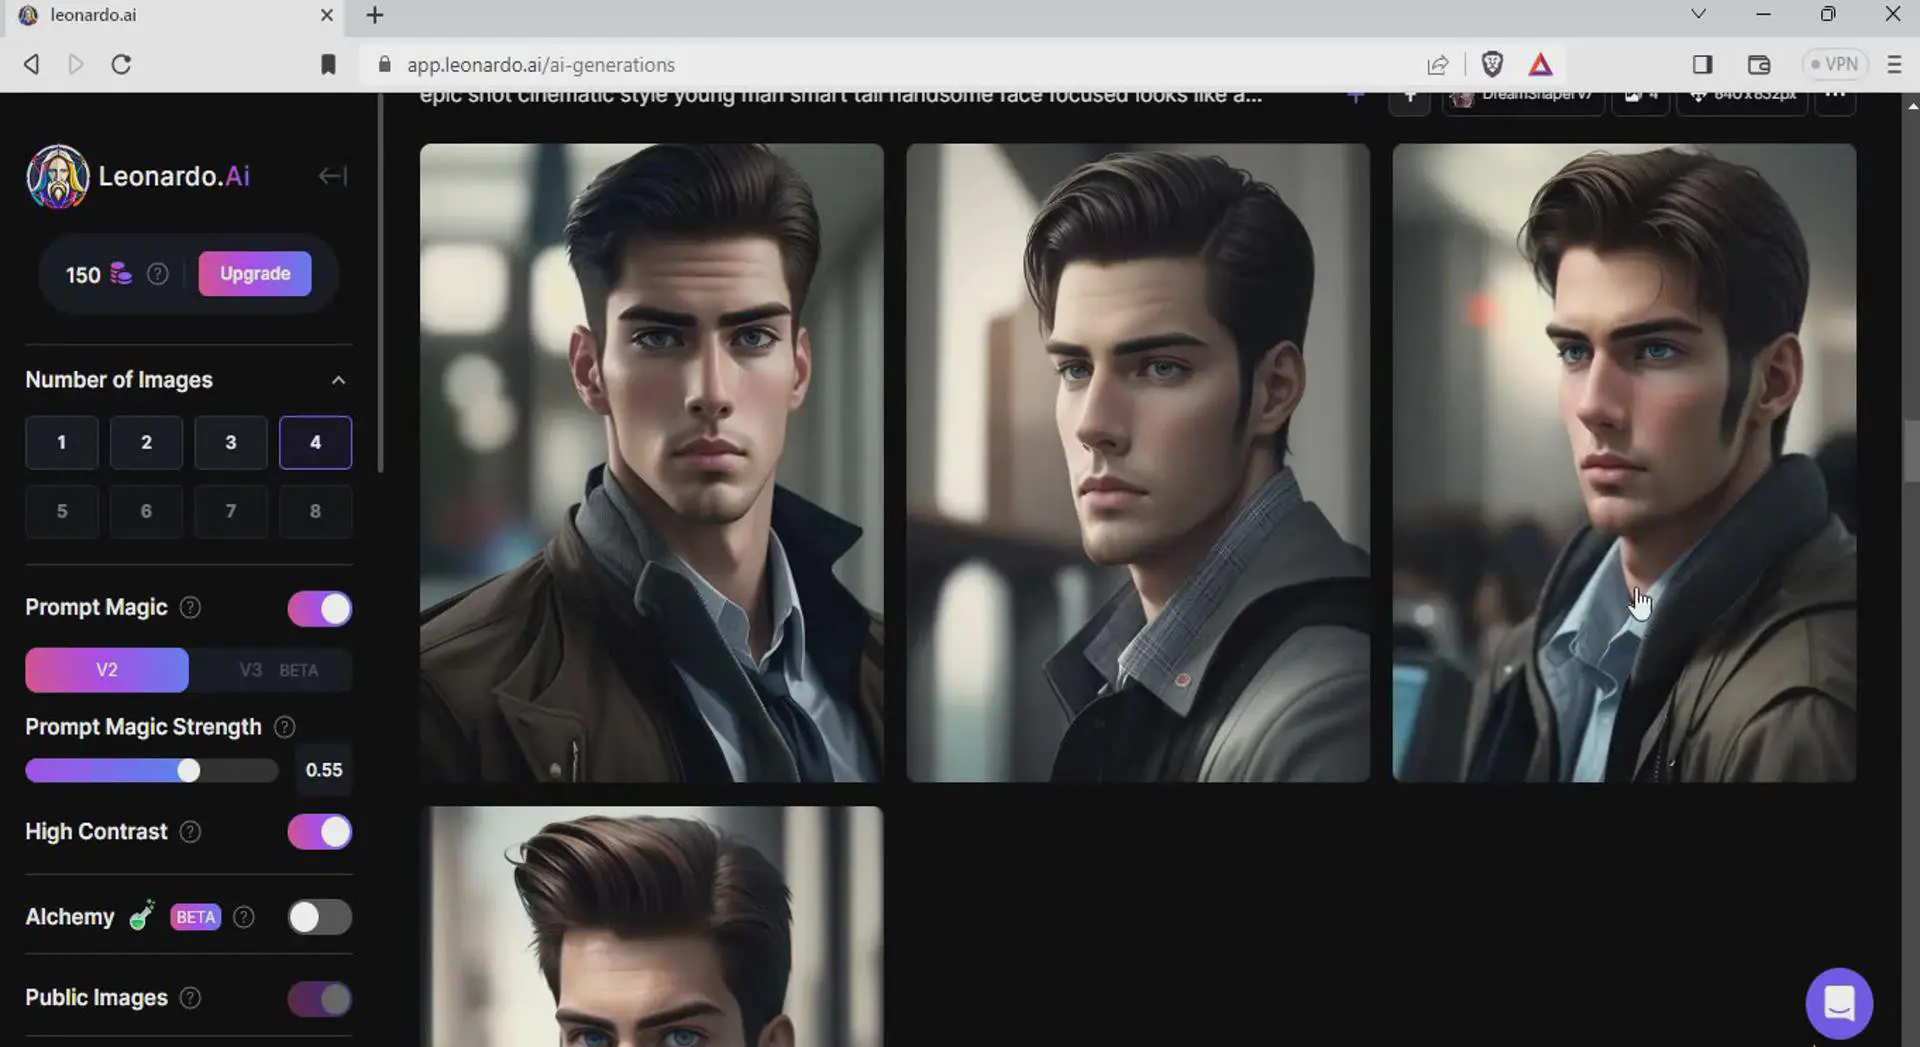Click the Upgrade button

[x=255, y=274]
